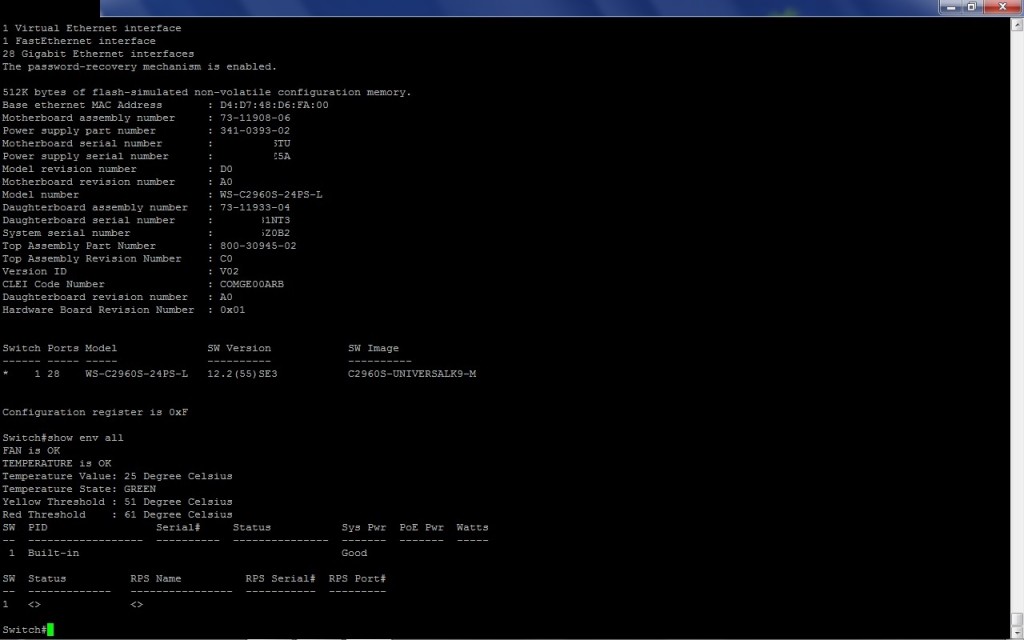Click the "Sys Pwr" column header
The height and width of the screenshot is (640, 1024).
pyautogui.click(x=364, y=528)
